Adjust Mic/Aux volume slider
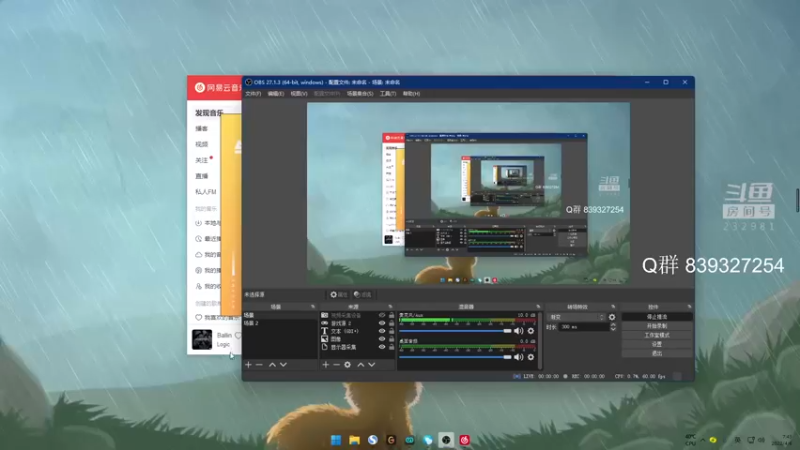 tap(455, 331)
